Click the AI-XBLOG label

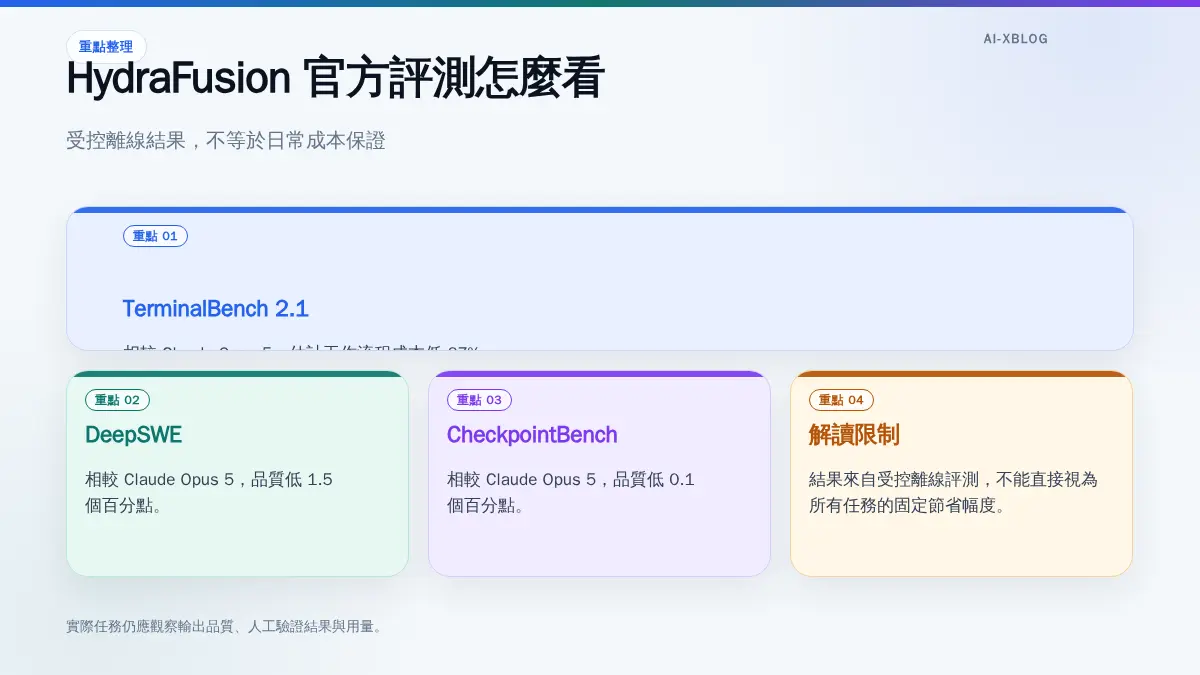[x=1015, y=39]
